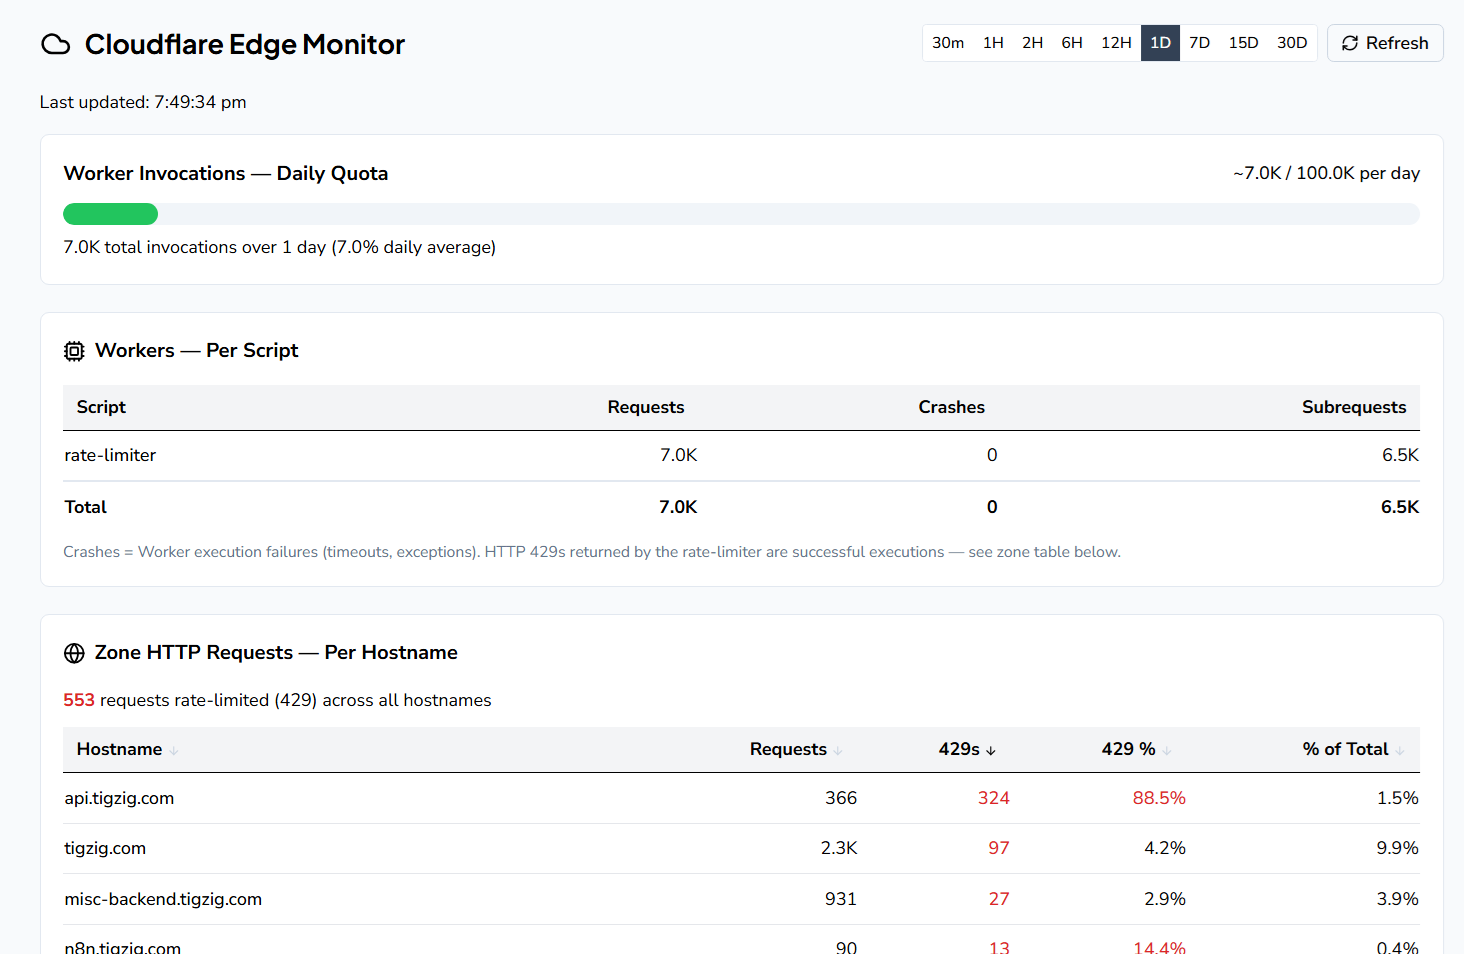Select the active 1D time range

coord(1160,43)
